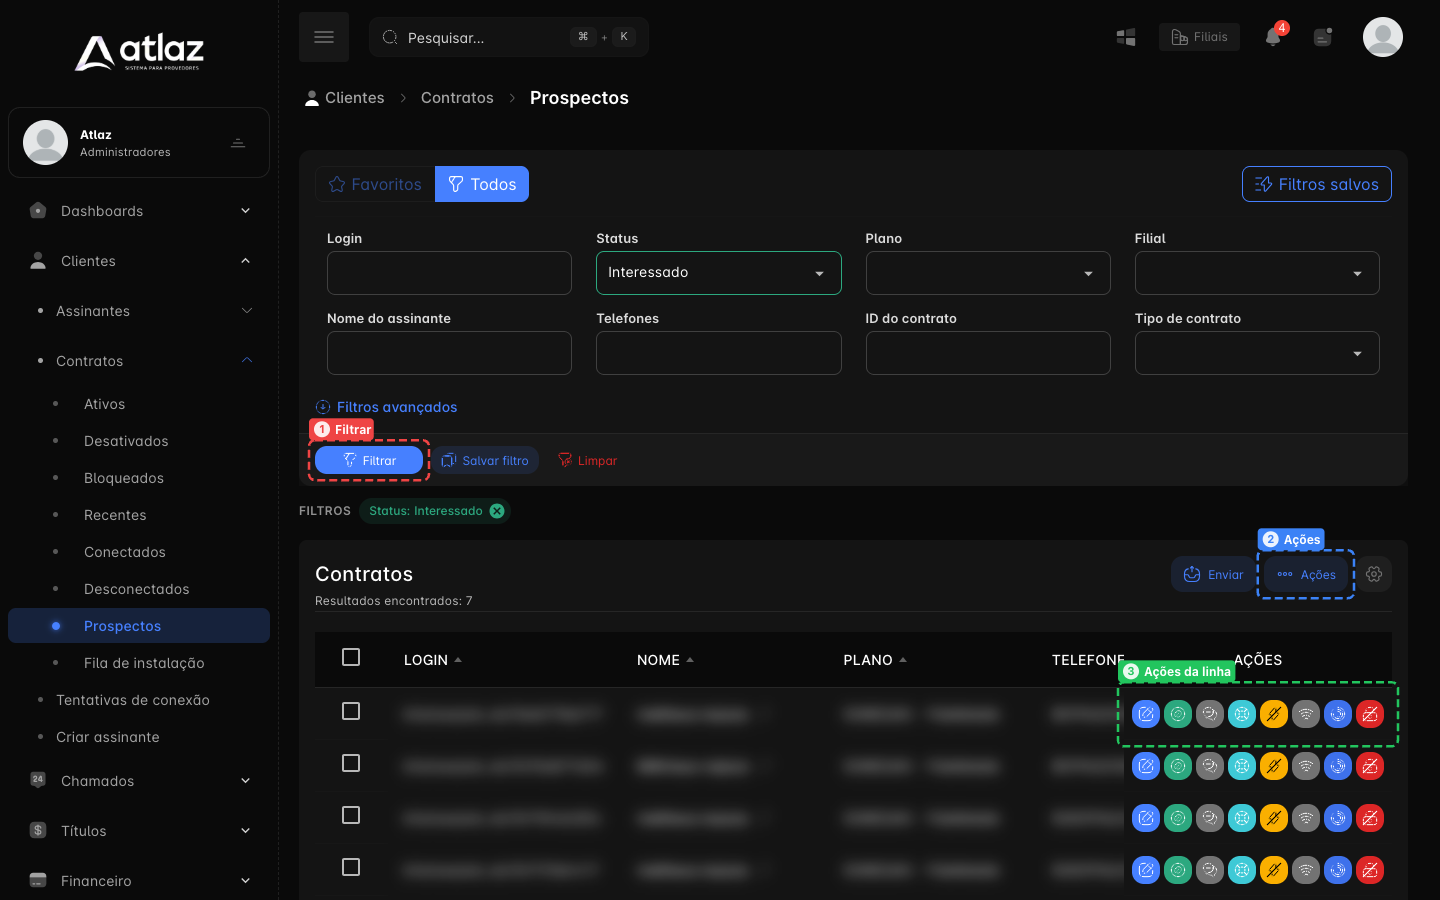The width and height of the screenshot is (1440, 900).
Task: Focus the Nome do assinante input field
Action: [x=449, y=353]
